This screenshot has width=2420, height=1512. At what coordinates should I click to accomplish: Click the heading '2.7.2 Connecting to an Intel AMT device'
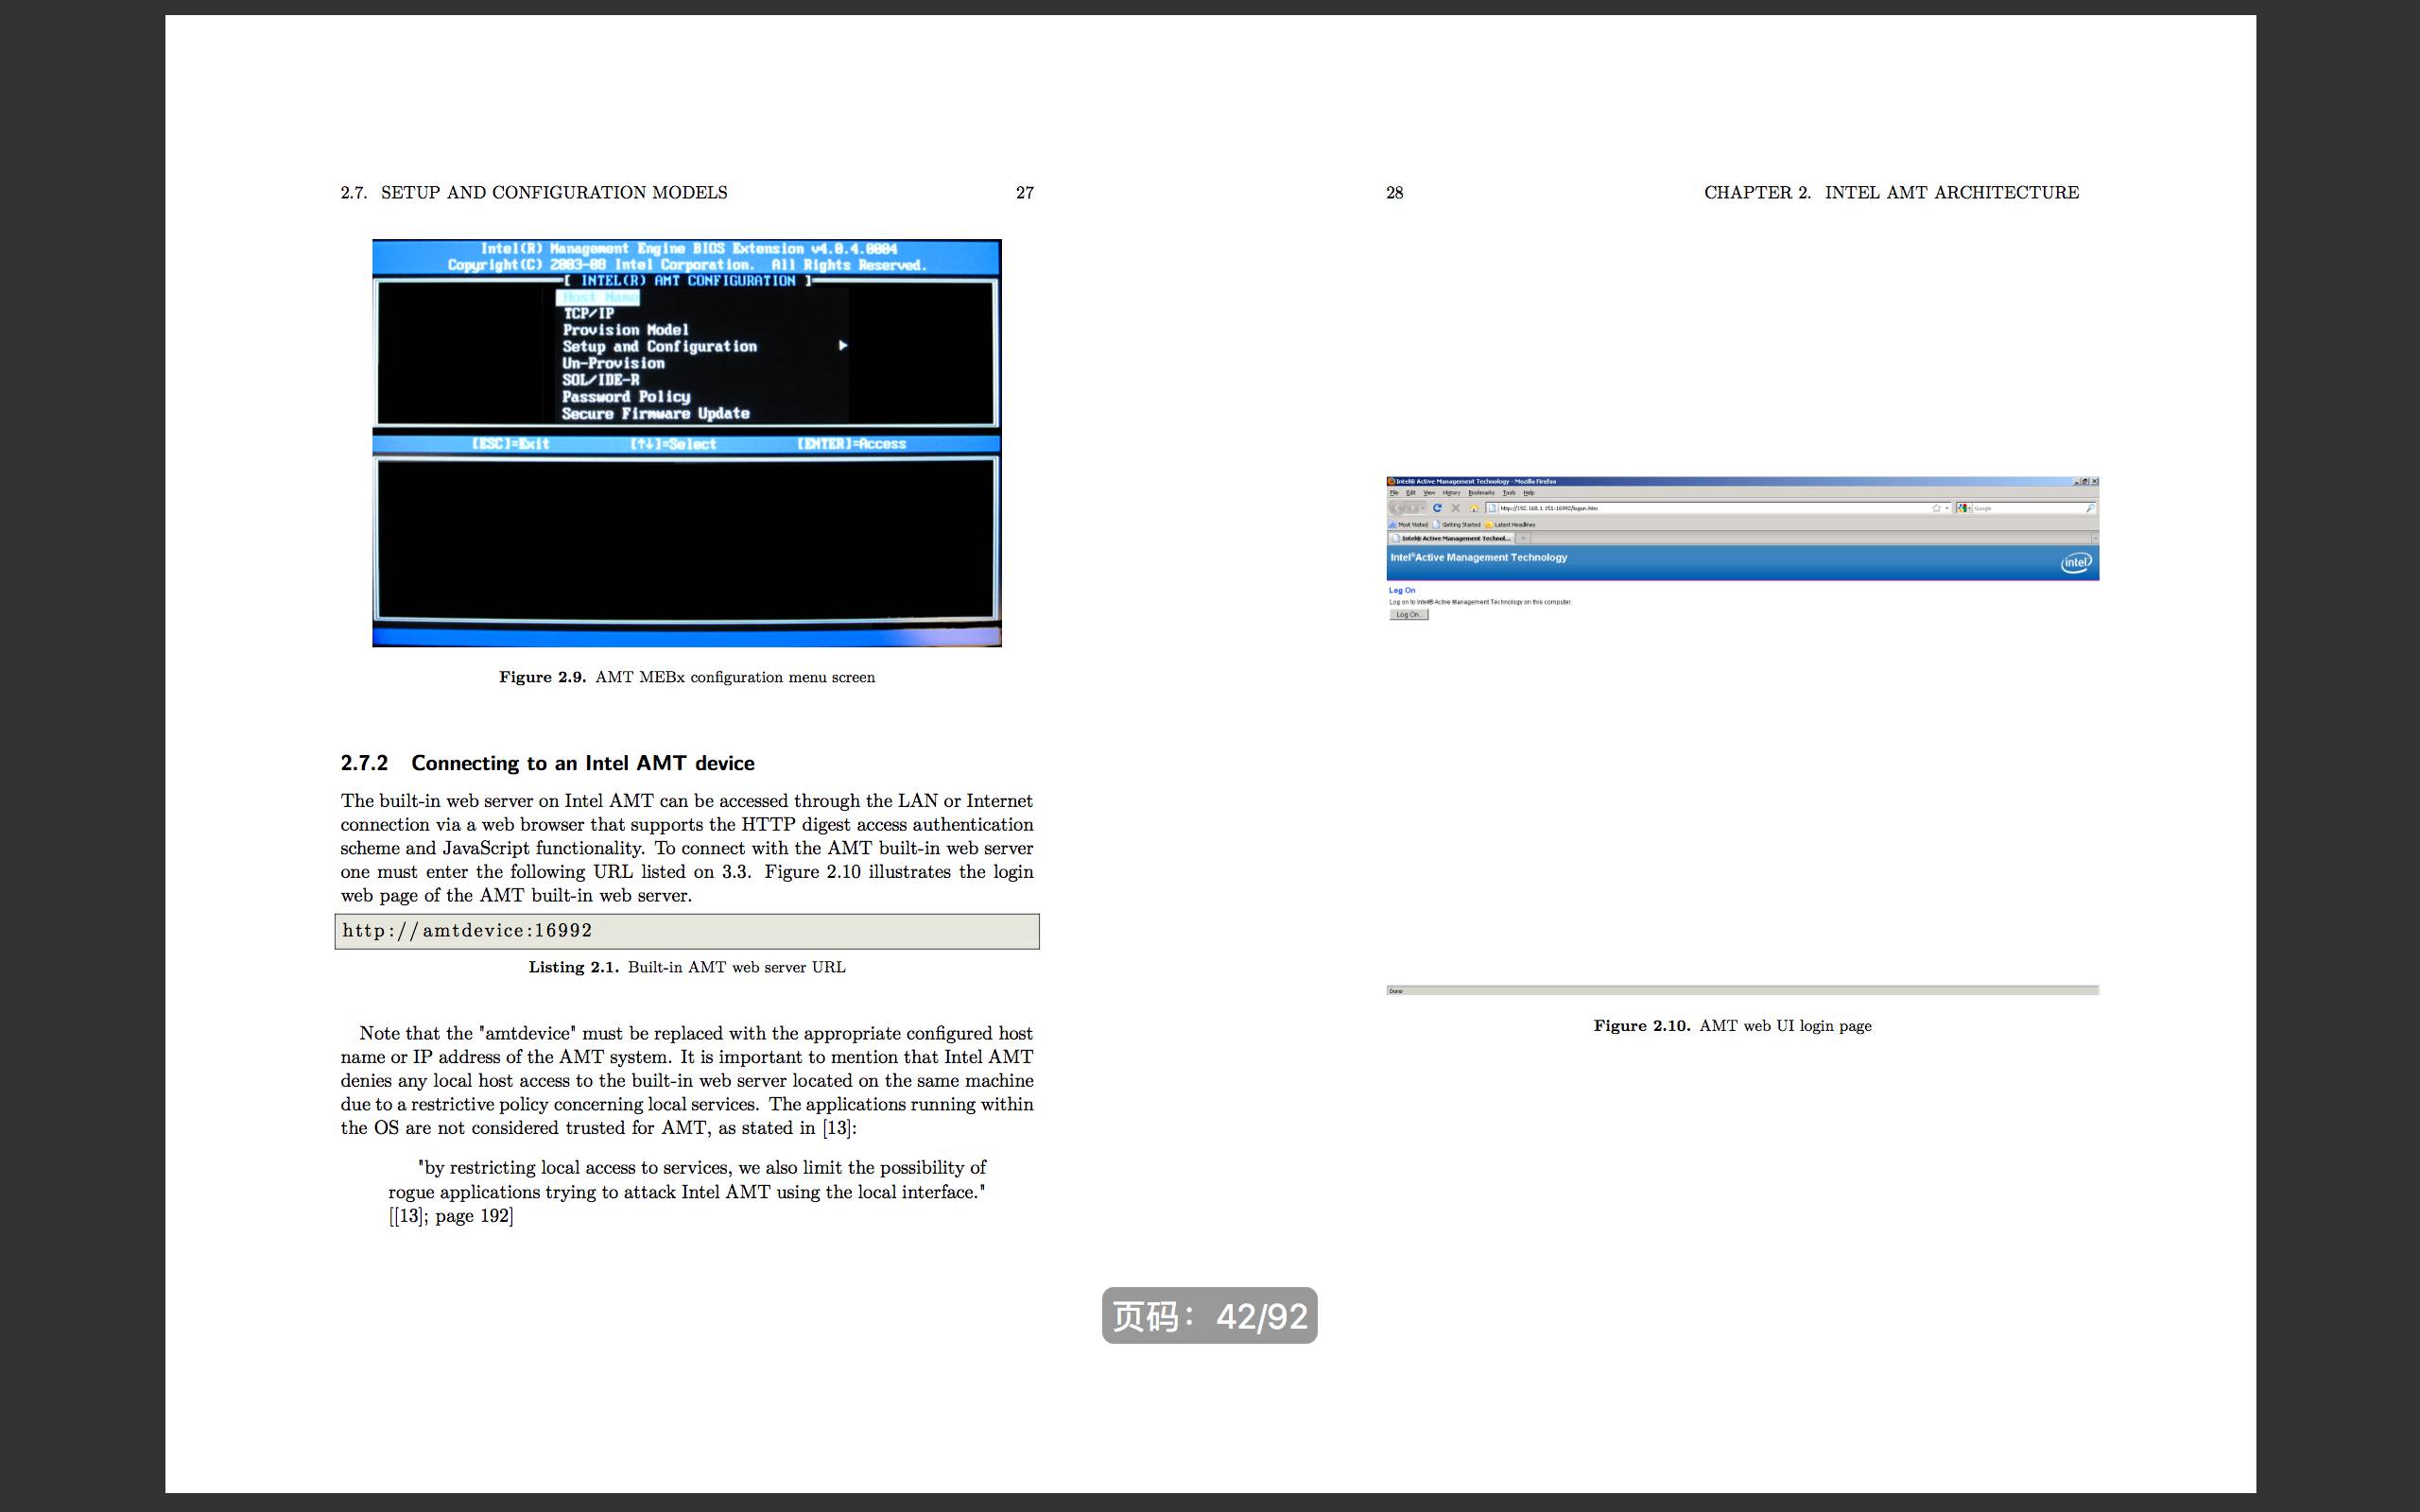[x=547, y=763]
